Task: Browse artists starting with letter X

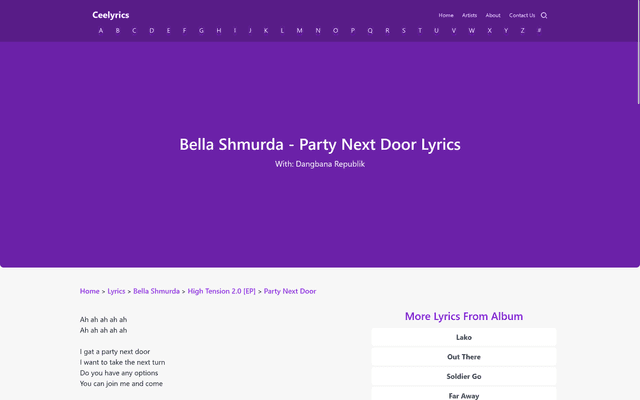Action: point(489,31)
